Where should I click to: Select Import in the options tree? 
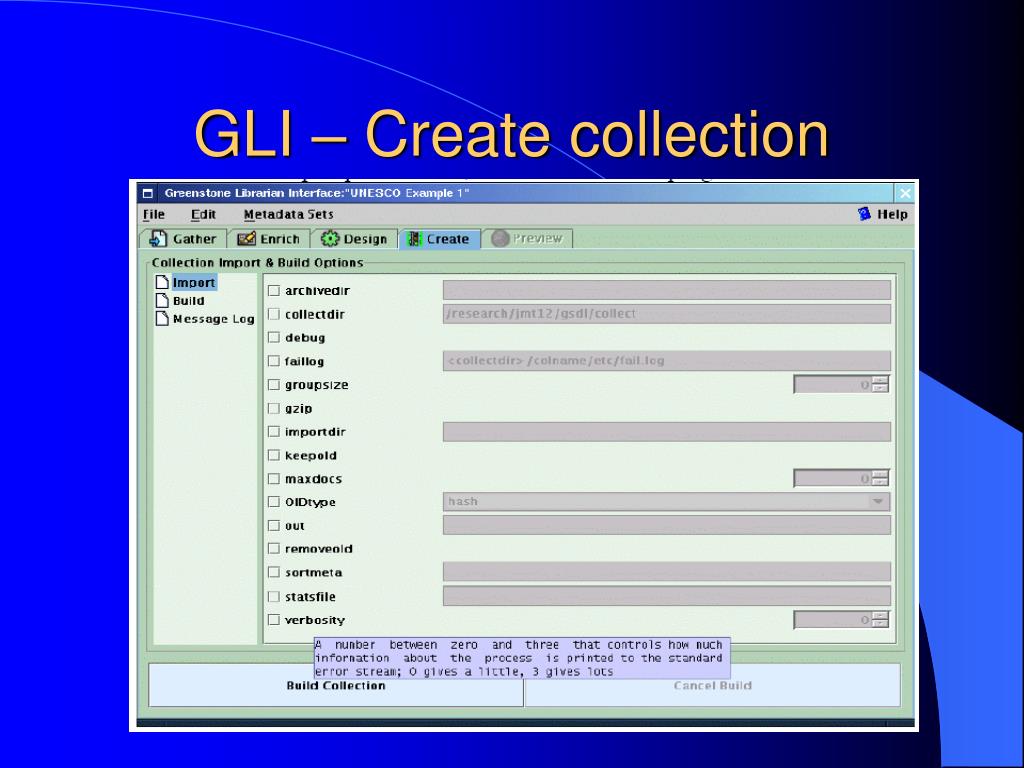pyautogui.click(x=194, y=282)
